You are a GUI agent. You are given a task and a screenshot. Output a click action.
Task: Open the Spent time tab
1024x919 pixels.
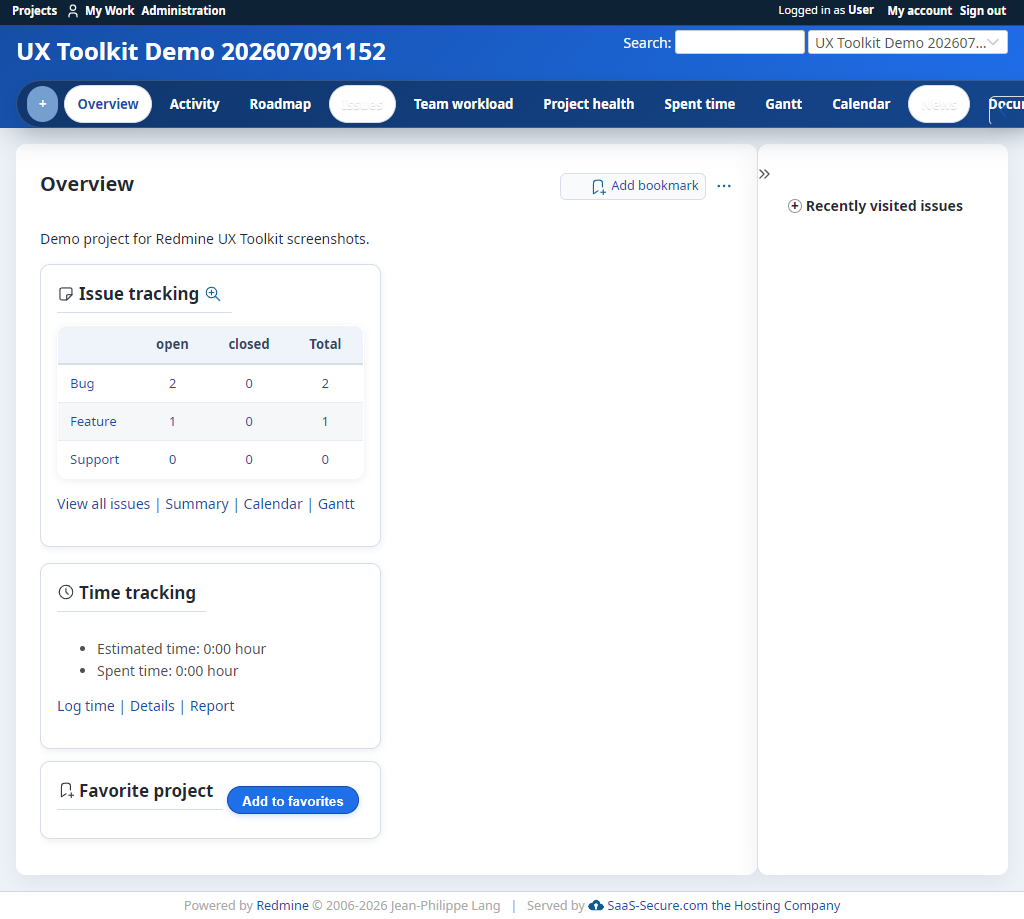coord(699,105)
